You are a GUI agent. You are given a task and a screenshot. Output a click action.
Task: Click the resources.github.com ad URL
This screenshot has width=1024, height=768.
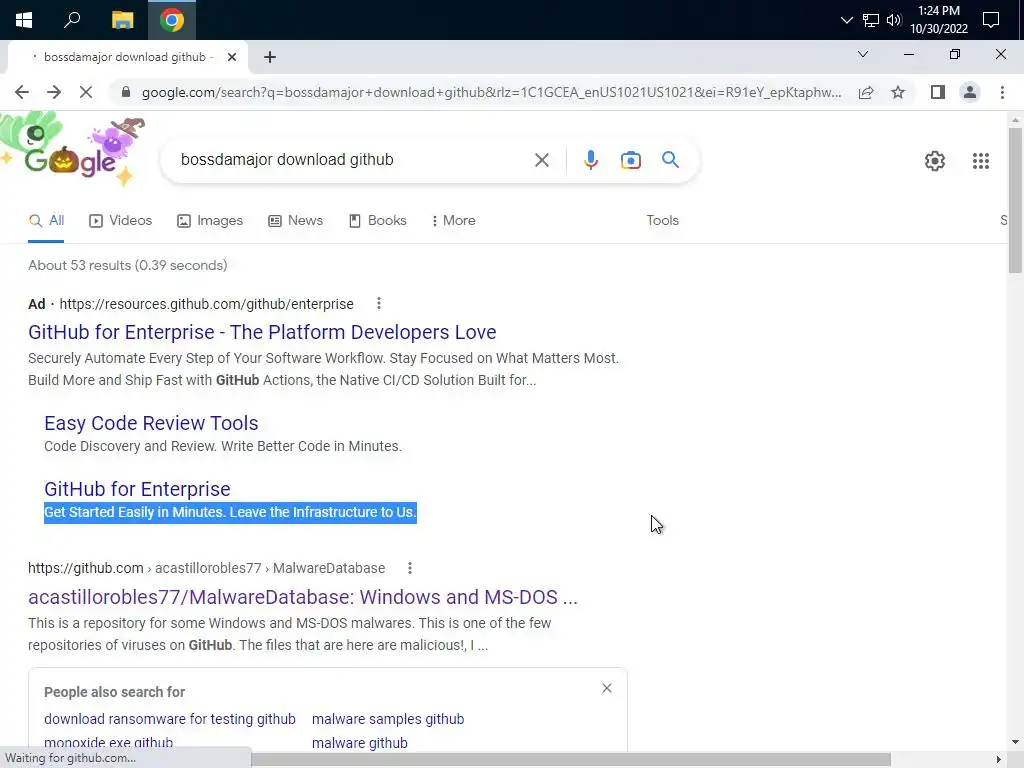point(206,304)
